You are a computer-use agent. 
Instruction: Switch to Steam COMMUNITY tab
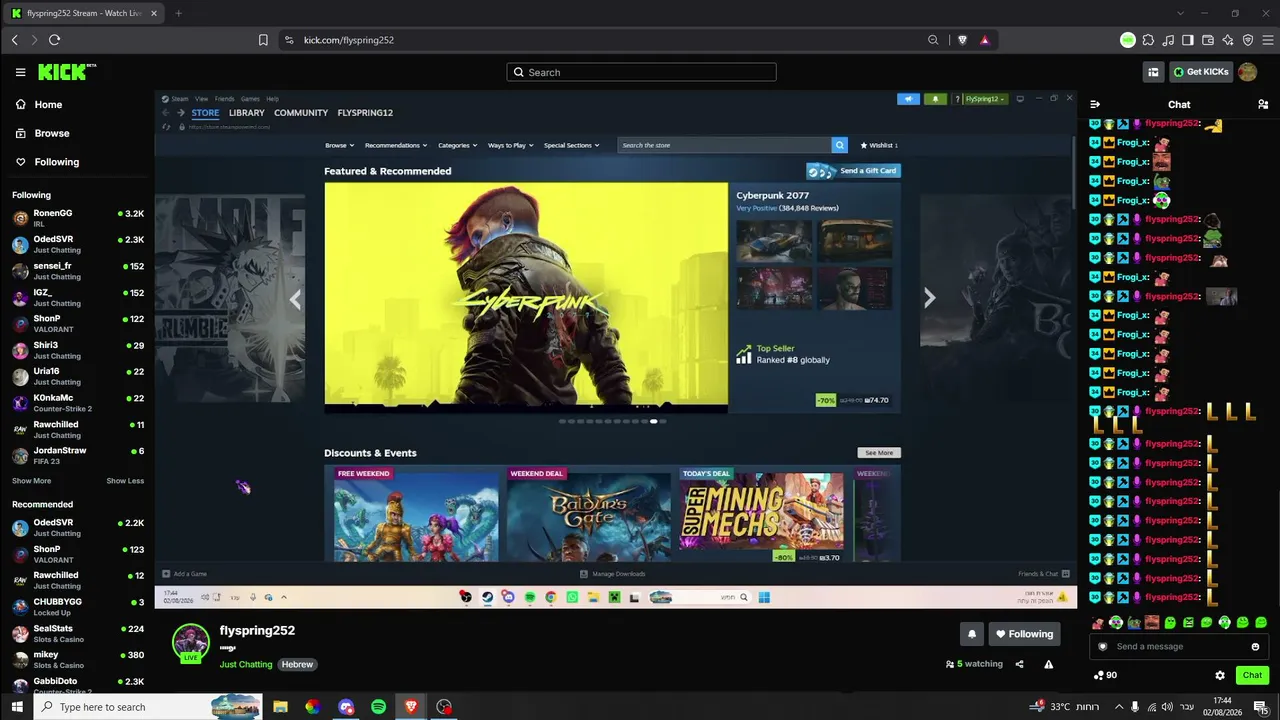pos(301,113)
